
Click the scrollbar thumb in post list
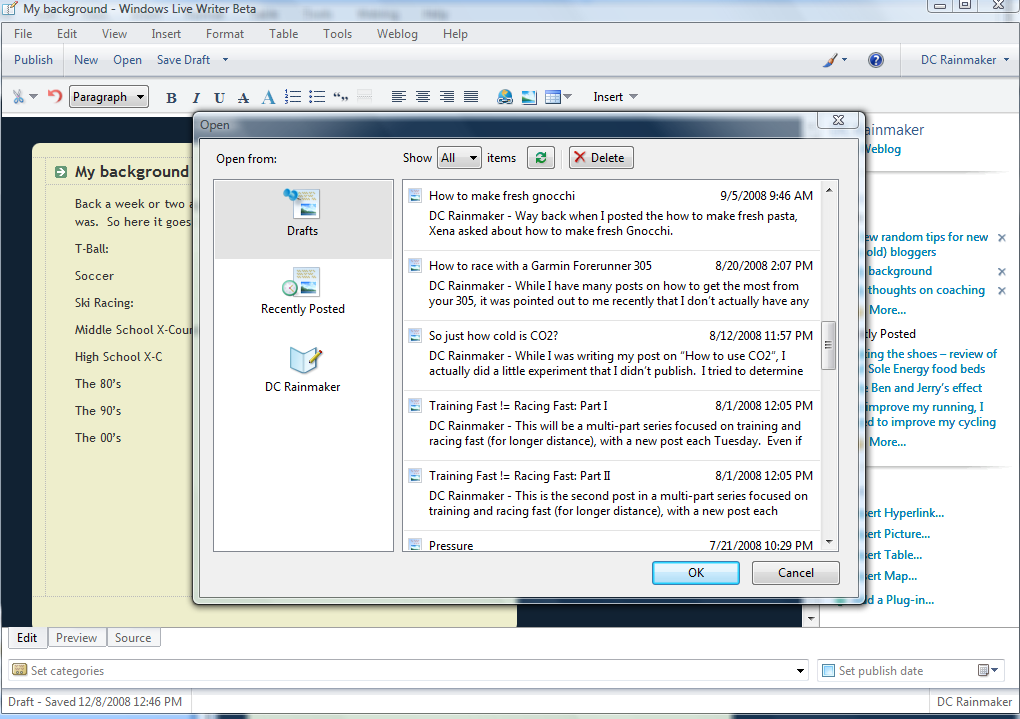(x=828, y=346)
